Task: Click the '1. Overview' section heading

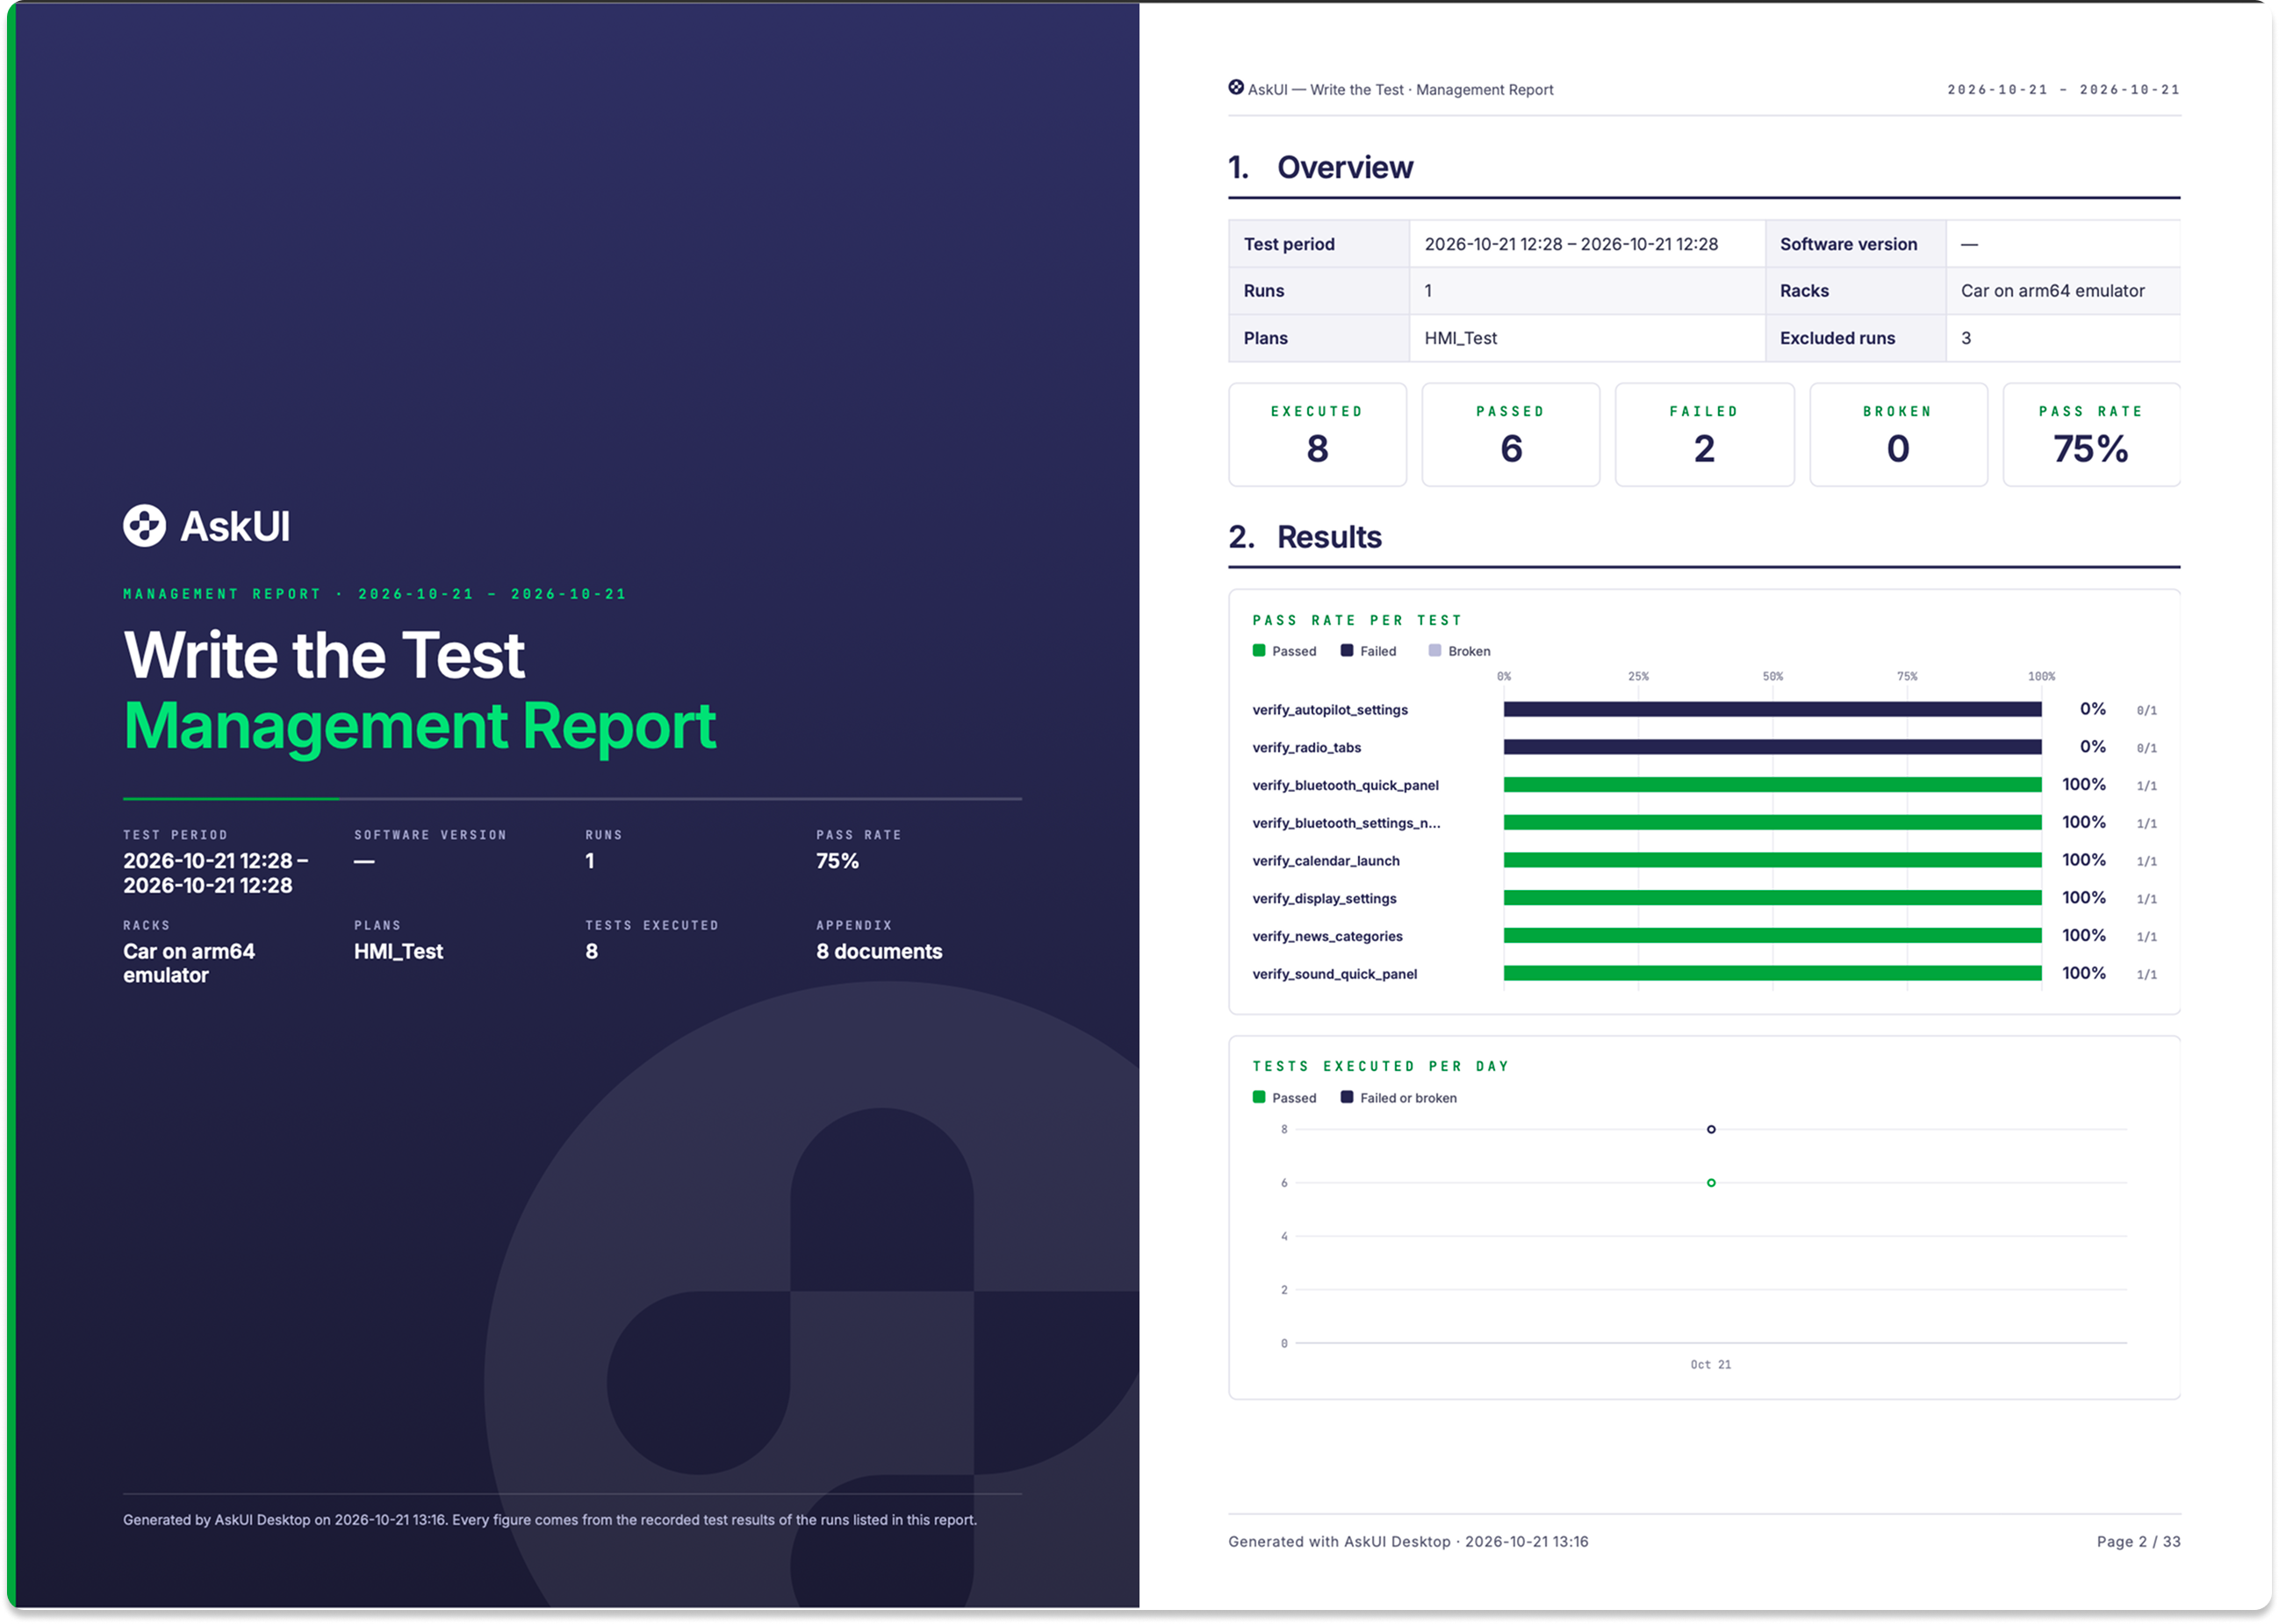Action: click(1321, 167)
